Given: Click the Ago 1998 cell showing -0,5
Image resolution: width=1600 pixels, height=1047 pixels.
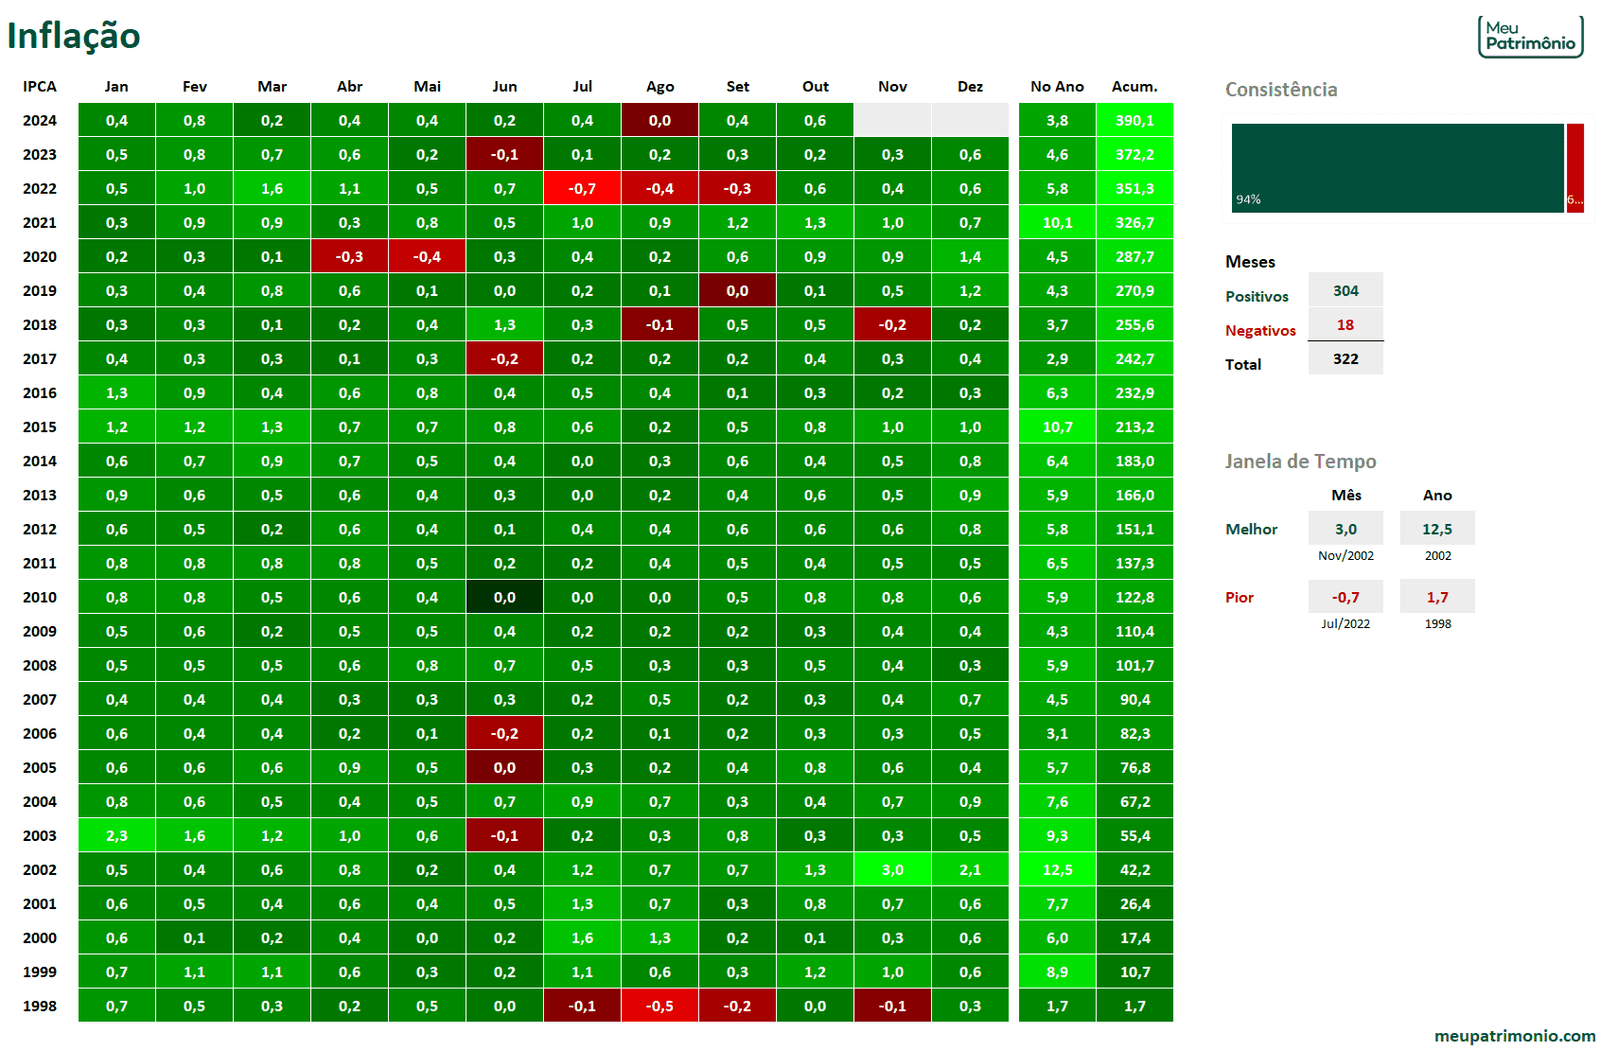Looking at the screenshot, I should pos(660,1006).
